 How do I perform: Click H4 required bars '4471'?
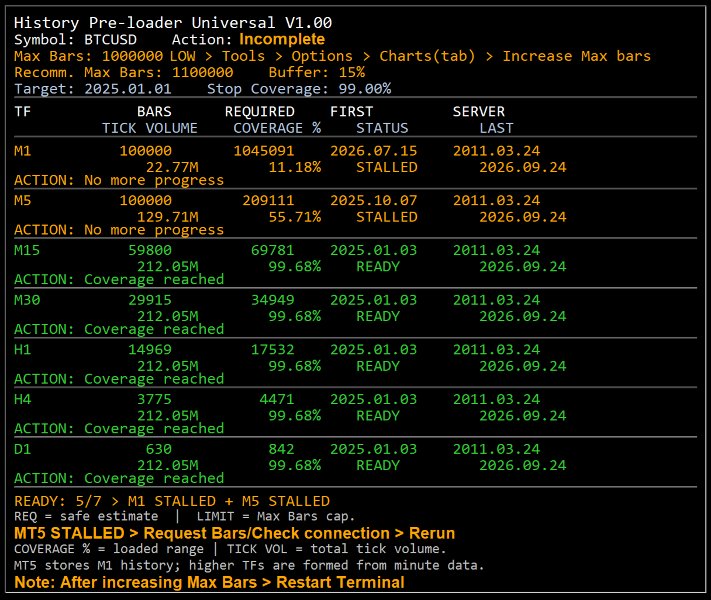(x=277, y=400)
